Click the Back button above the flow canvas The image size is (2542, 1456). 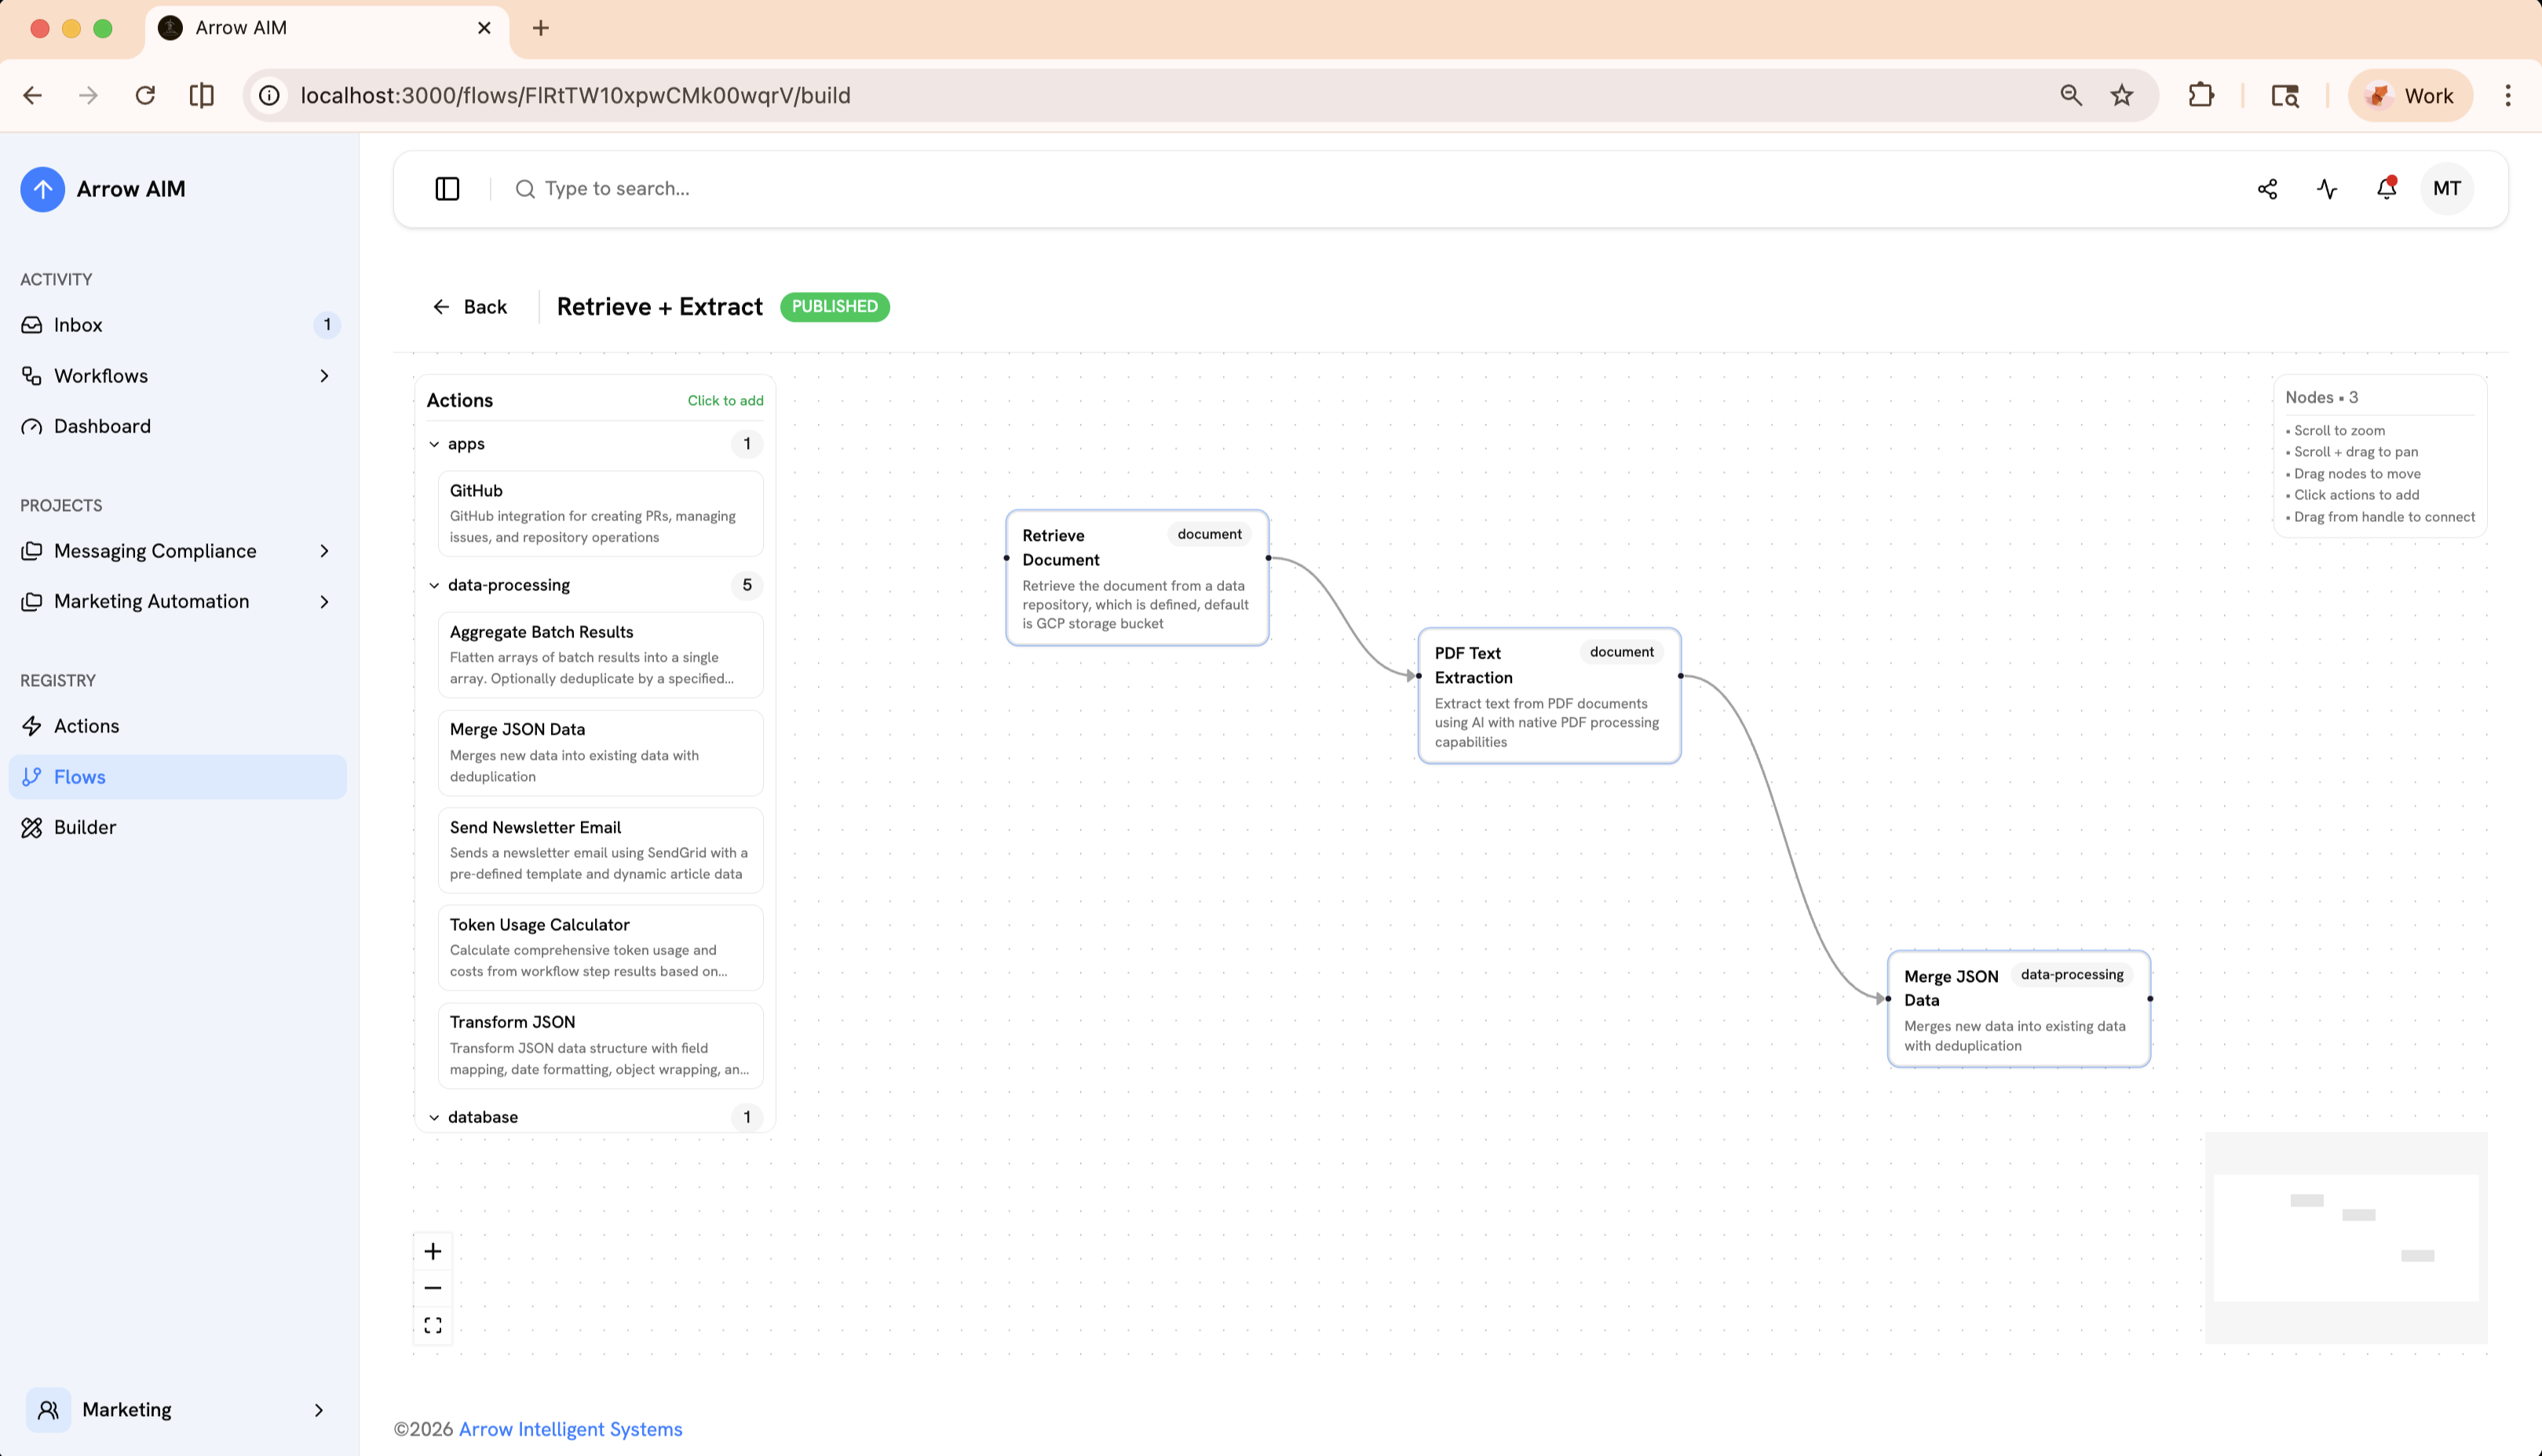[470, 306]
